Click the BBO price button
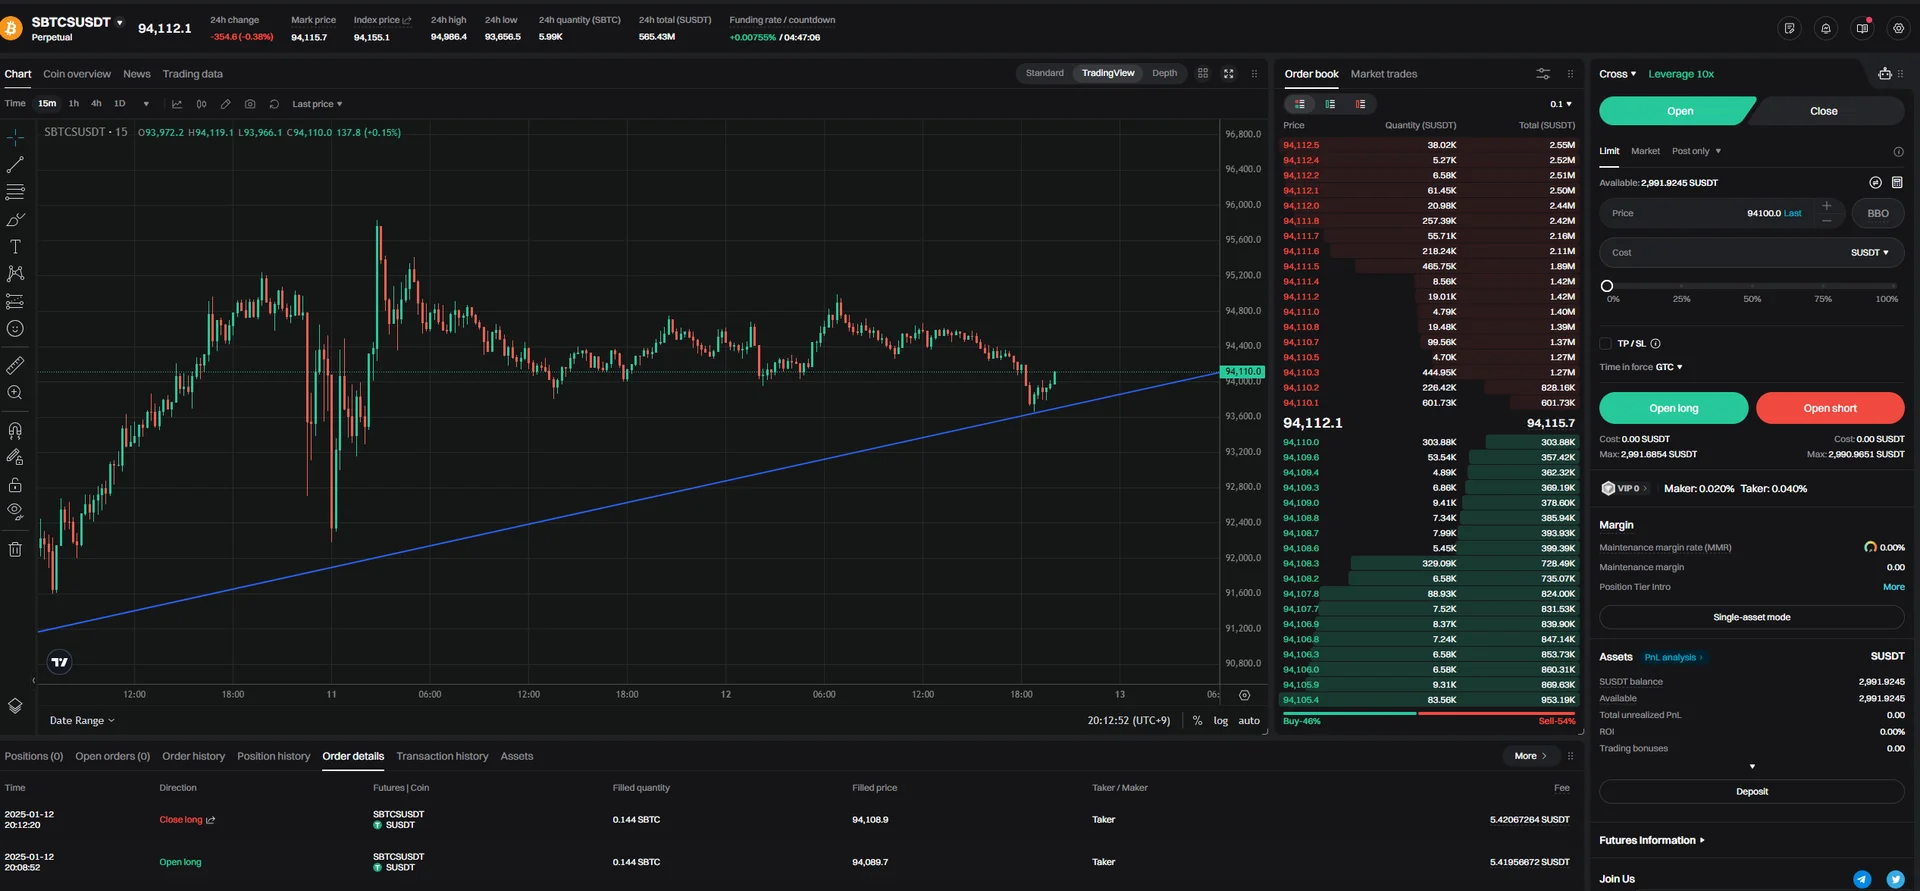1920x891 pixels. point(1878,213)
